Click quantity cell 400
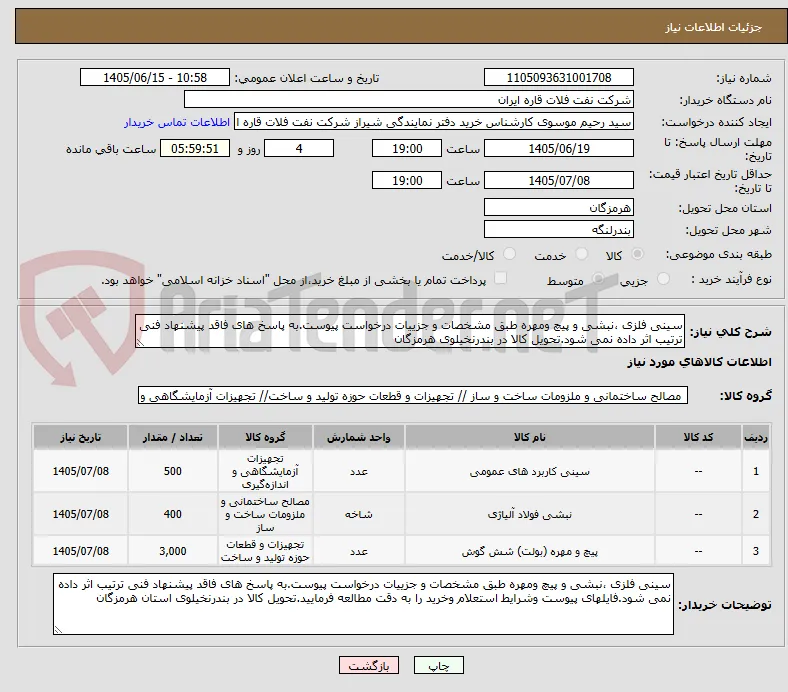The height and width of the screenshot is (692, 788). [173, 514]
